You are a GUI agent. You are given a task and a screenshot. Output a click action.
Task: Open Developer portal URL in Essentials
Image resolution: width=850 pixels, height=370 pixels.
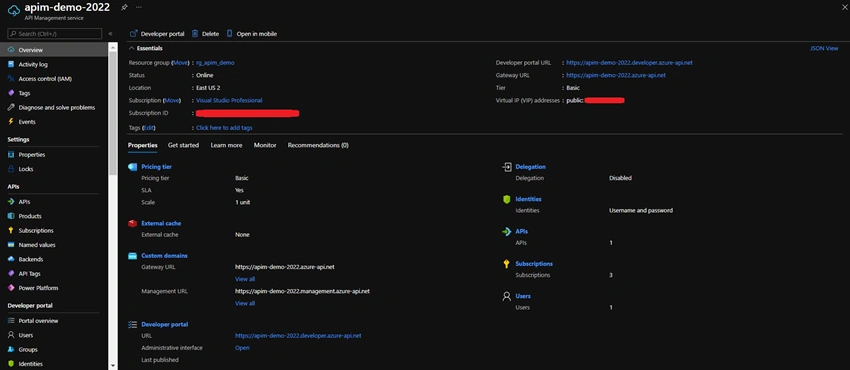(629, 63)
